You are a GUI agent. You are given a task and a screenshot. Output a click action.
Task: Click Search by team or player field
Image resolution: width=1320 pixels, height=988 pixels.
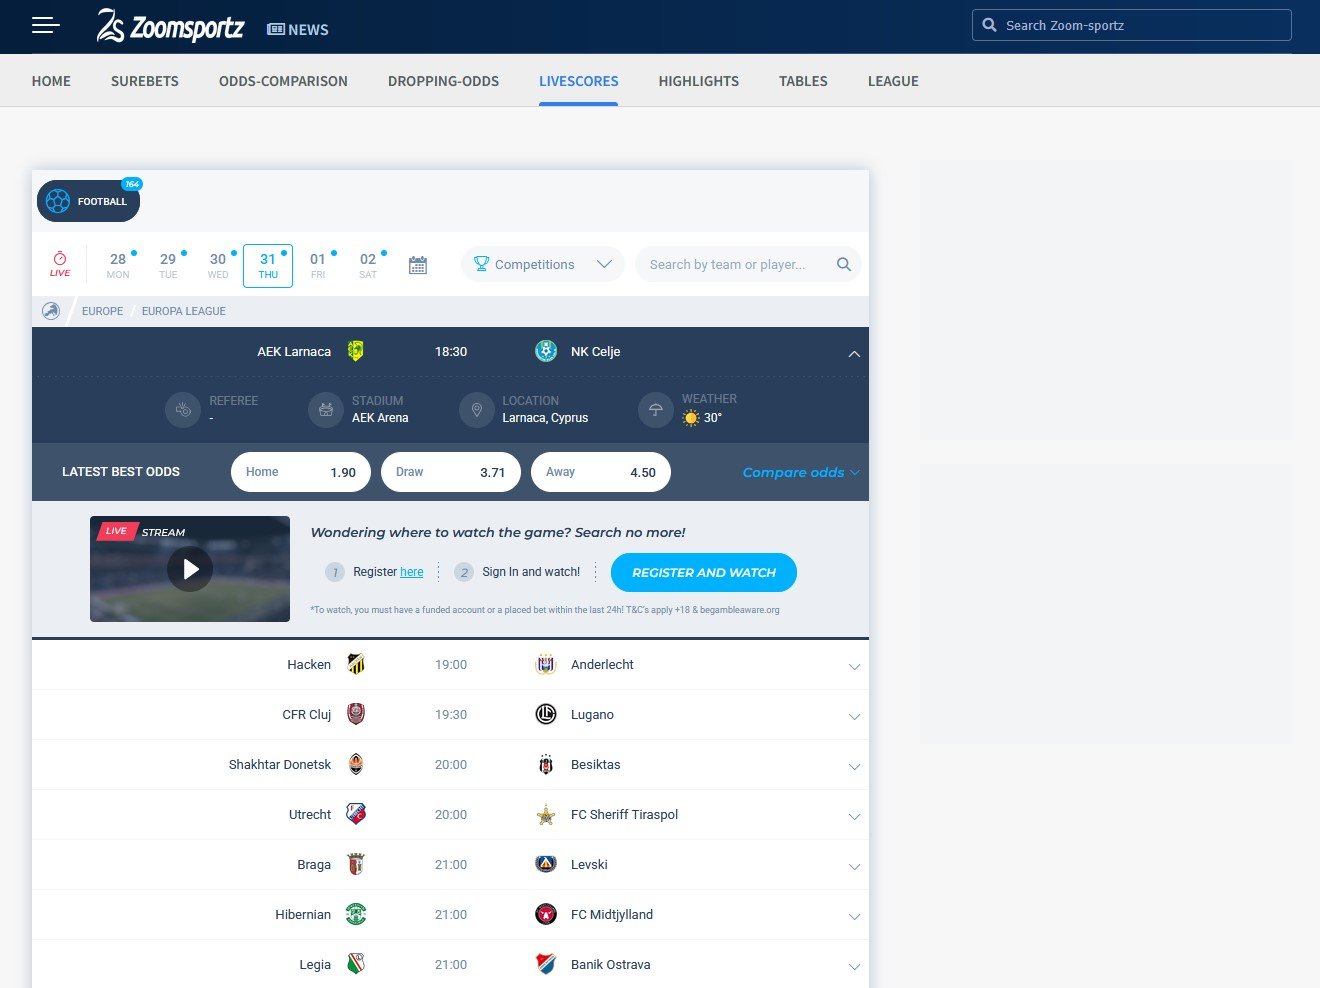coord(748,264)
